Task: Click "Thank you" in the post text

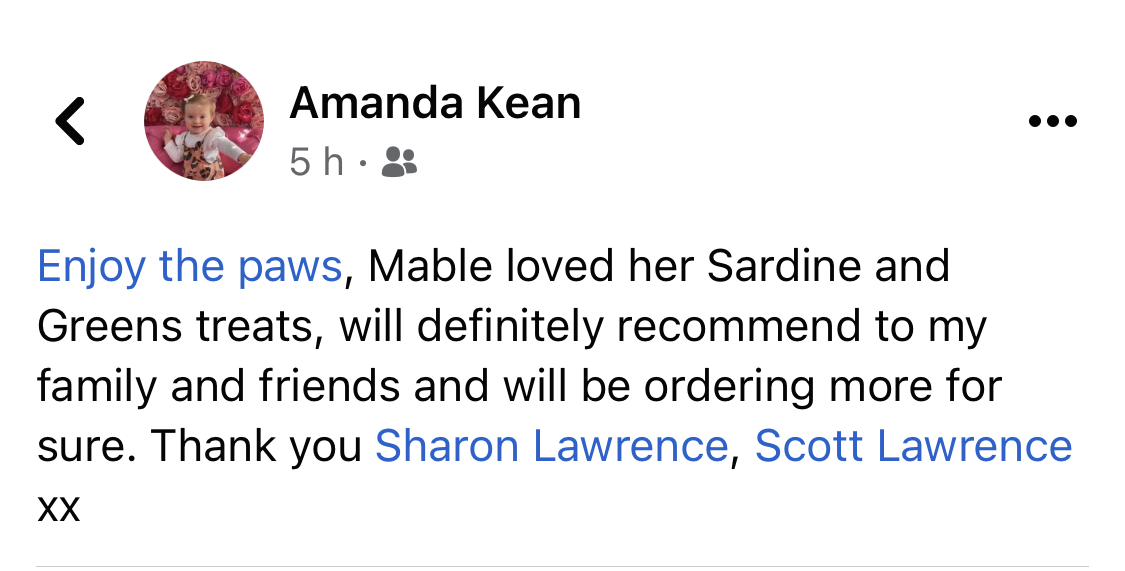Action: point(257,446)
